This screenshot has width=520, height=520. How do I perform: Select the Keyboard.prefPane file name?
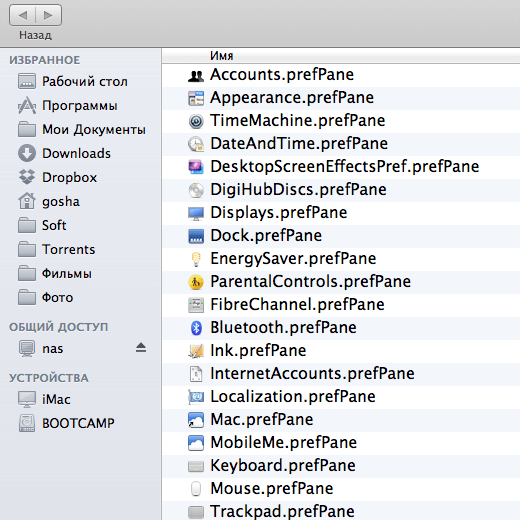tap(283, 466)
